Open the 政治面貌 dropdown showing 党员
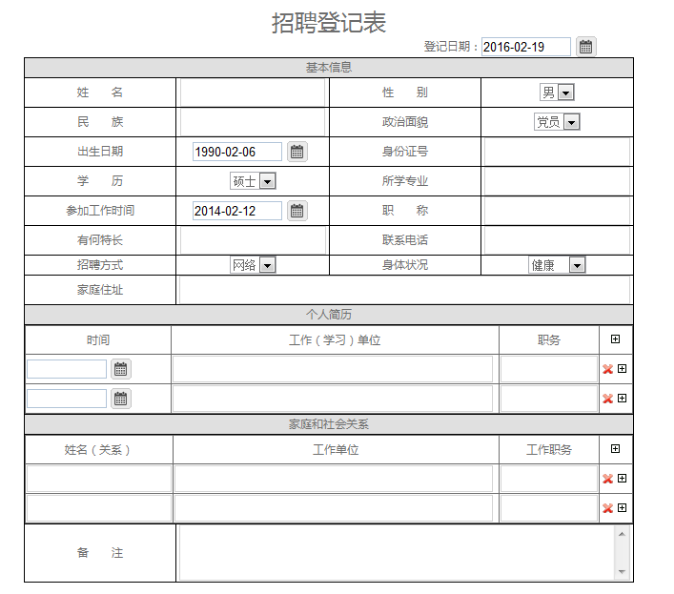The width and height of the screenshot is (674, 594). [557, 122]
